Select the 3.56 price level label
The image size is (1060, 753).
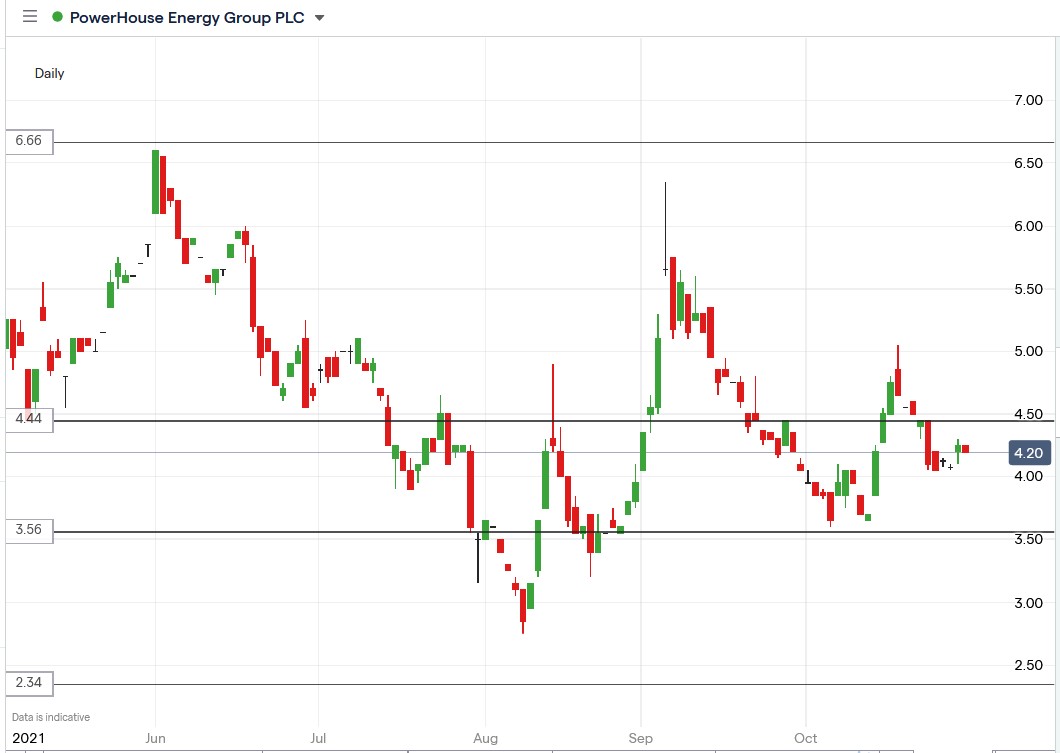point(29,531)
